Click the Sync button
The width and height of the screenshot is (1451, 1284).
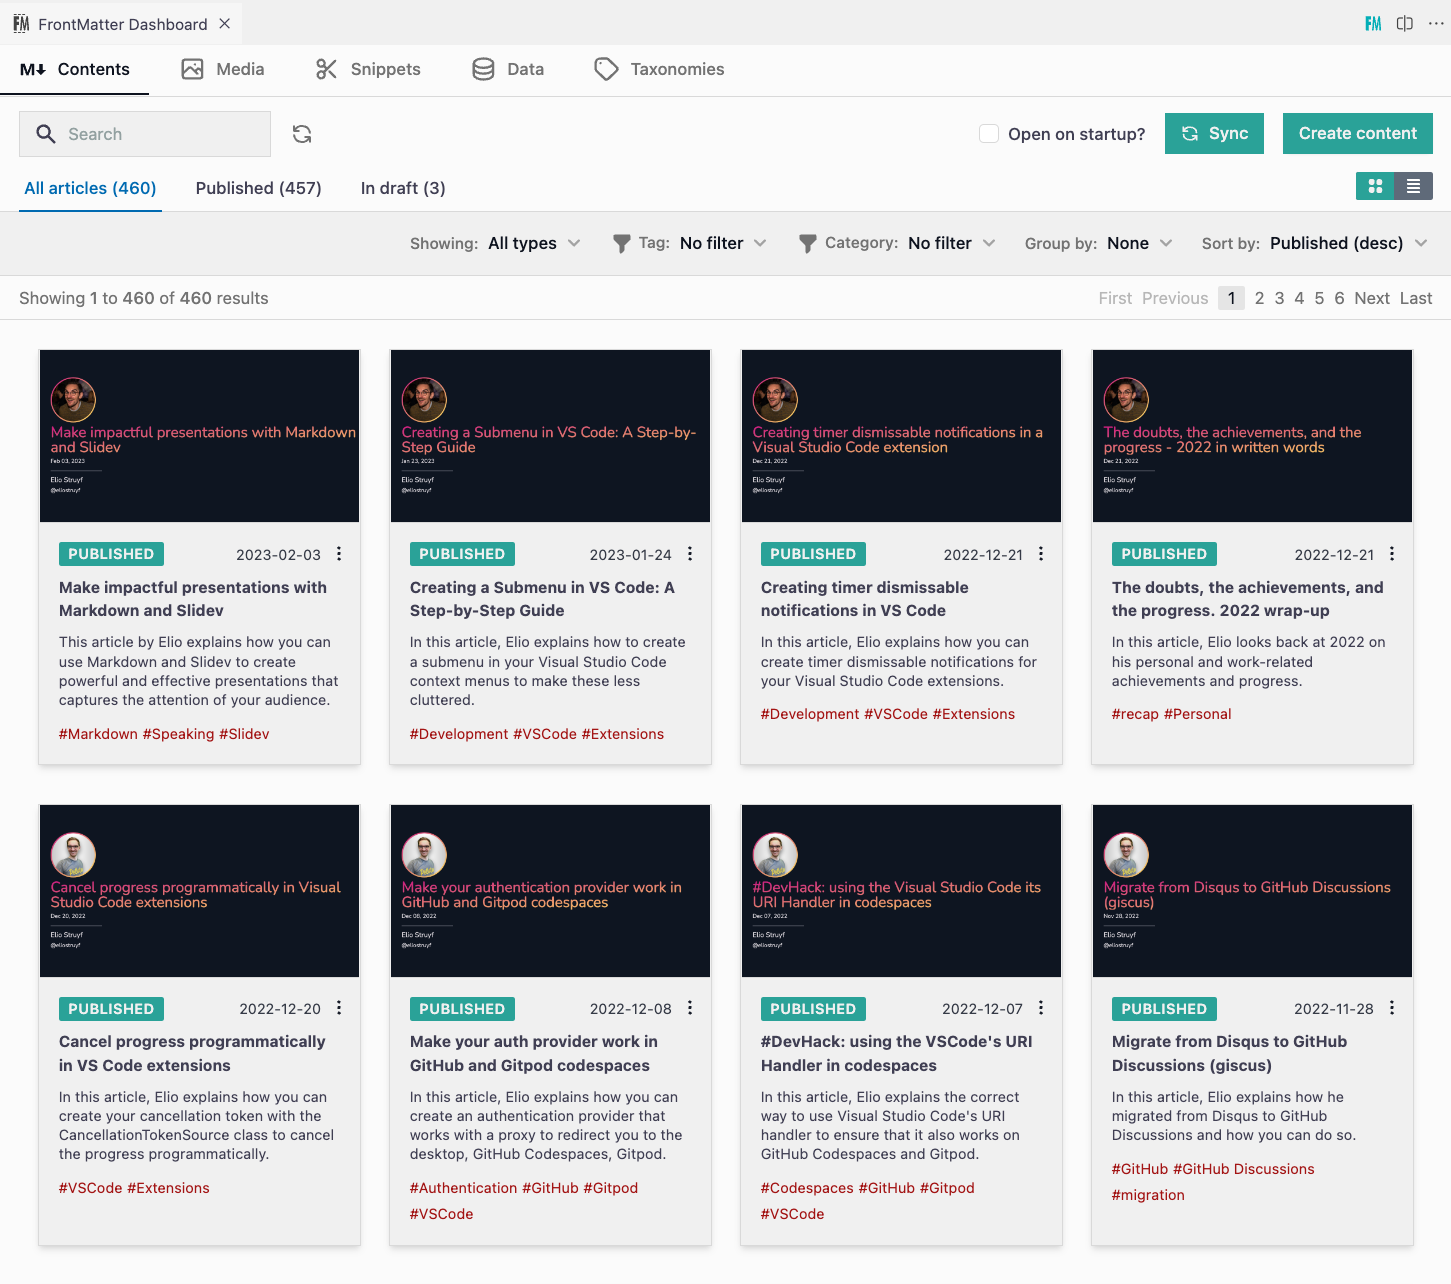pos(1214,133)
